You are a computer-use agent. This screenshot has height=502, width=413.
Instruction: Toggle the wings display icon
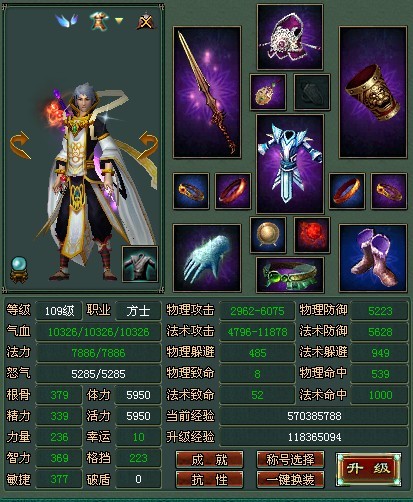(x=67, y=21)
